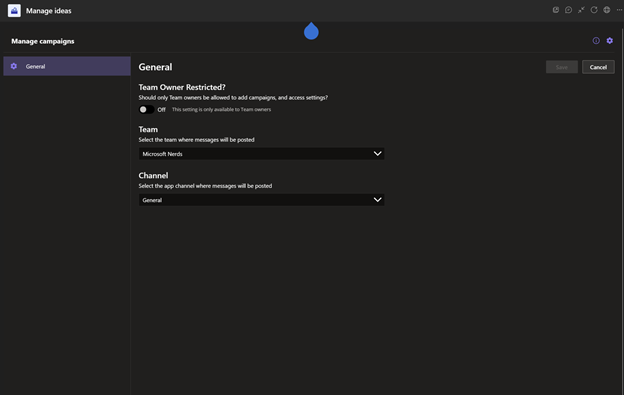Click the Cancel button
624x395 pixels.
coord(598,67)
